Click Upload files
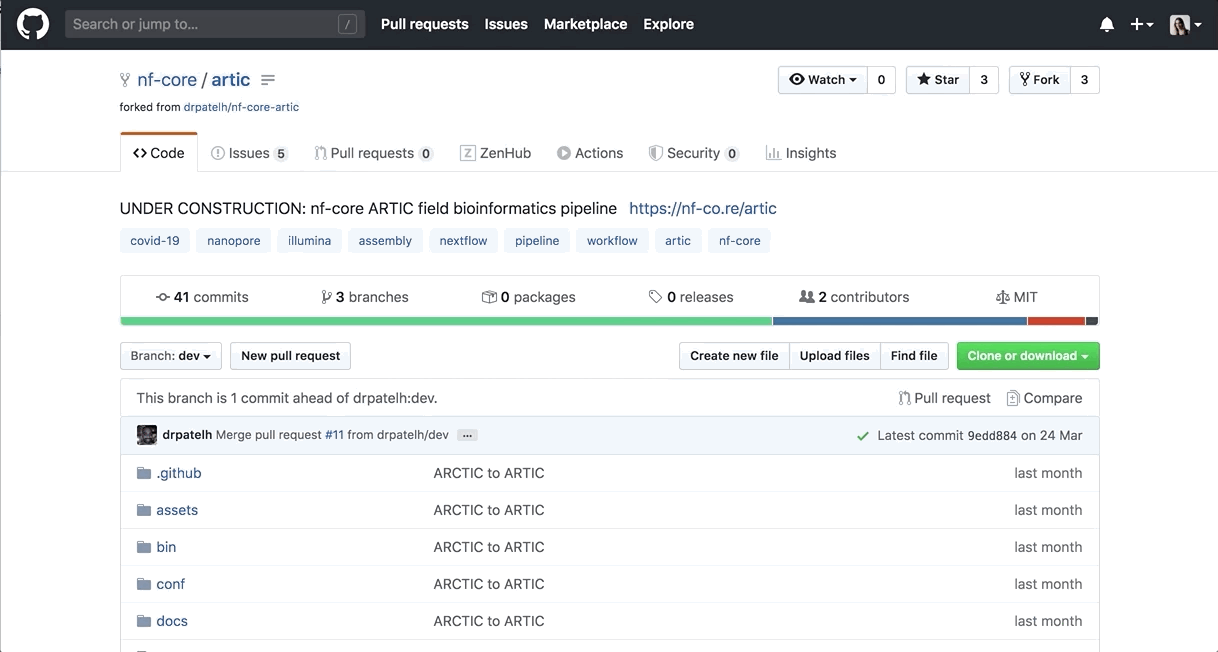Image resolution: width=1218 pixels, height=652 pixels. 835,356
